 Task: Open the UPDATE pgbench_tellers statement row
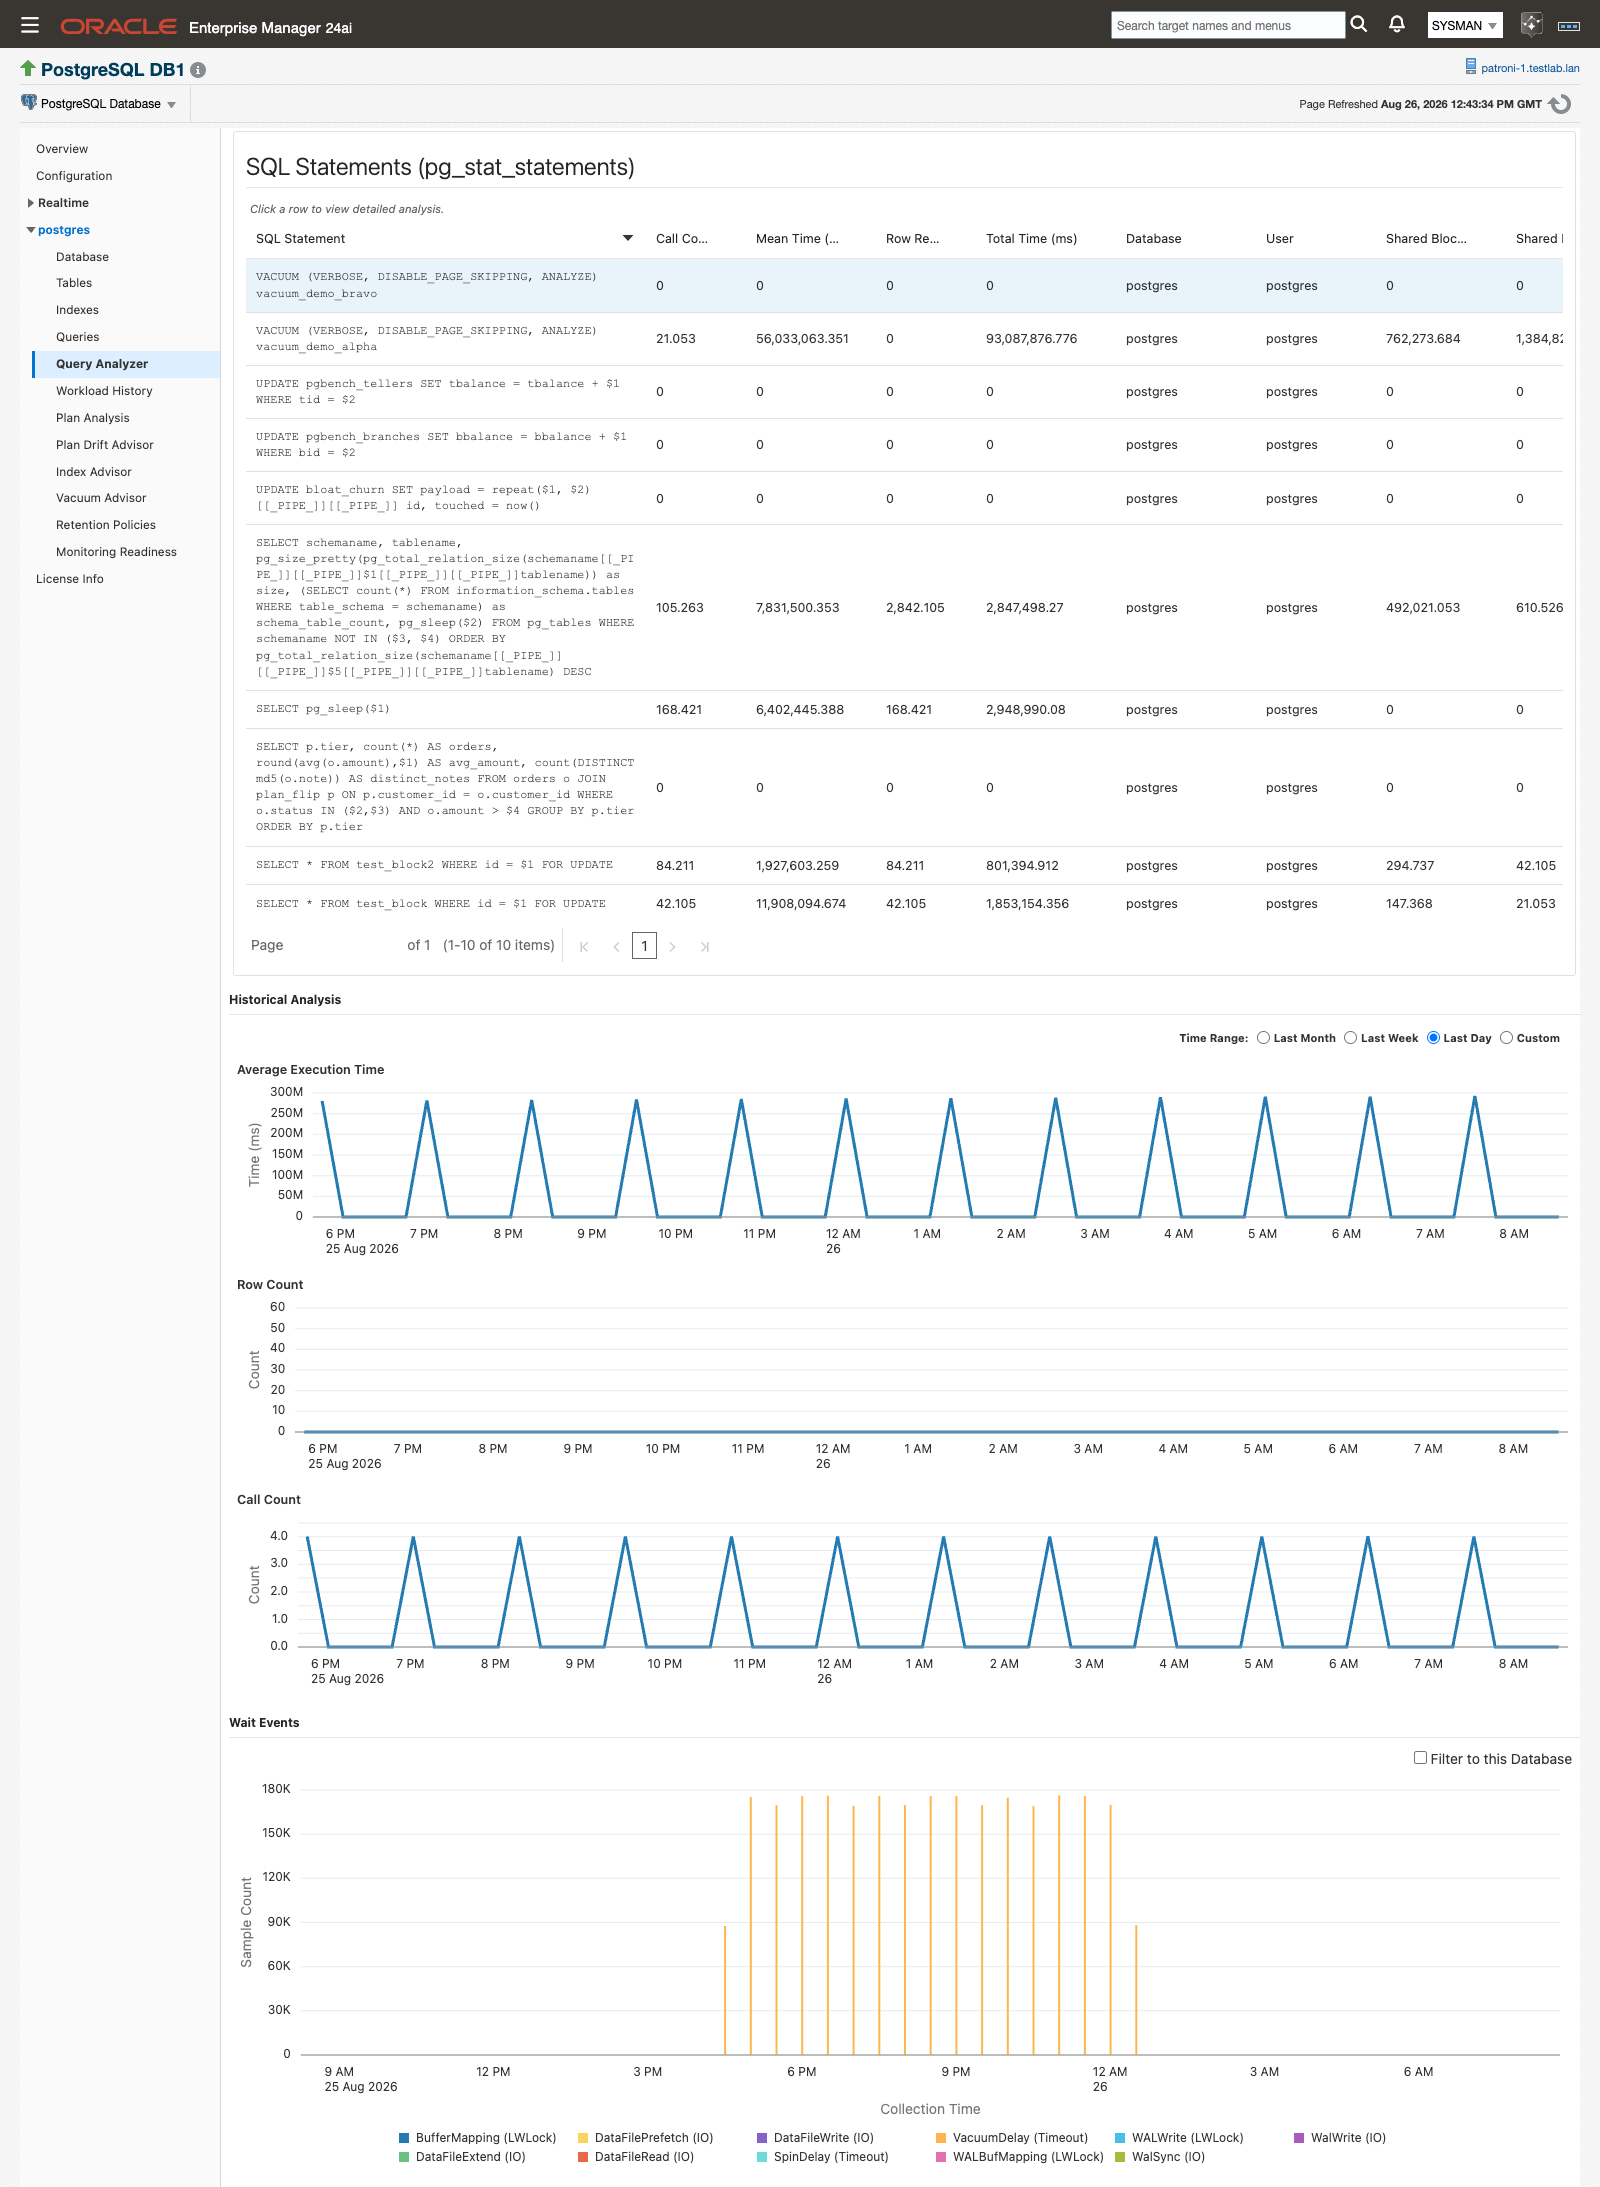(904, 392)
